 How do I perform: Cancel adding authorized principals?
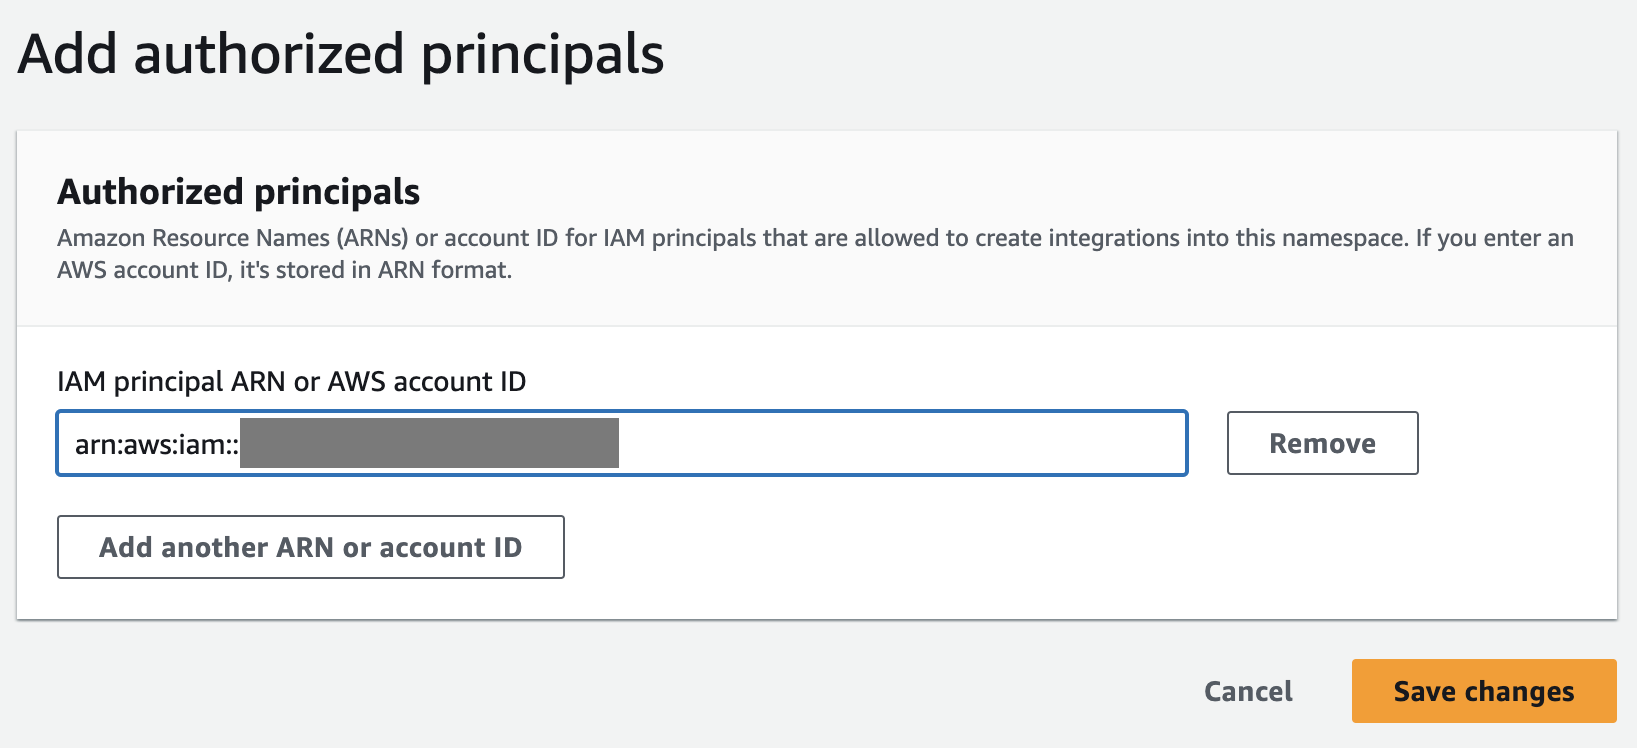1248,691
